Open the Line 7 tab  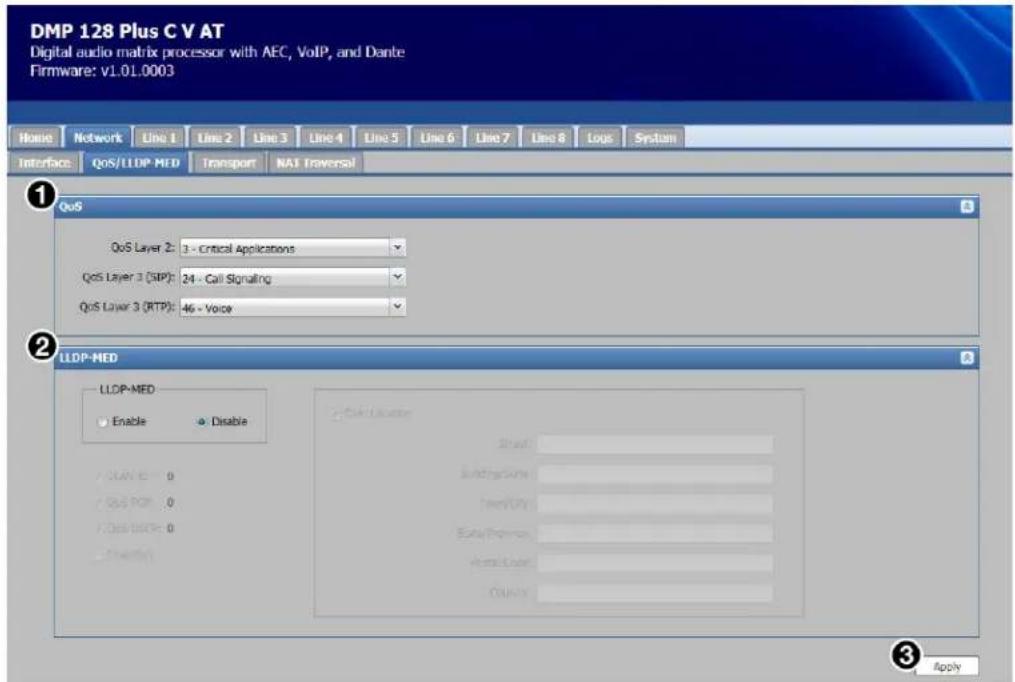(x=493, y=137)
